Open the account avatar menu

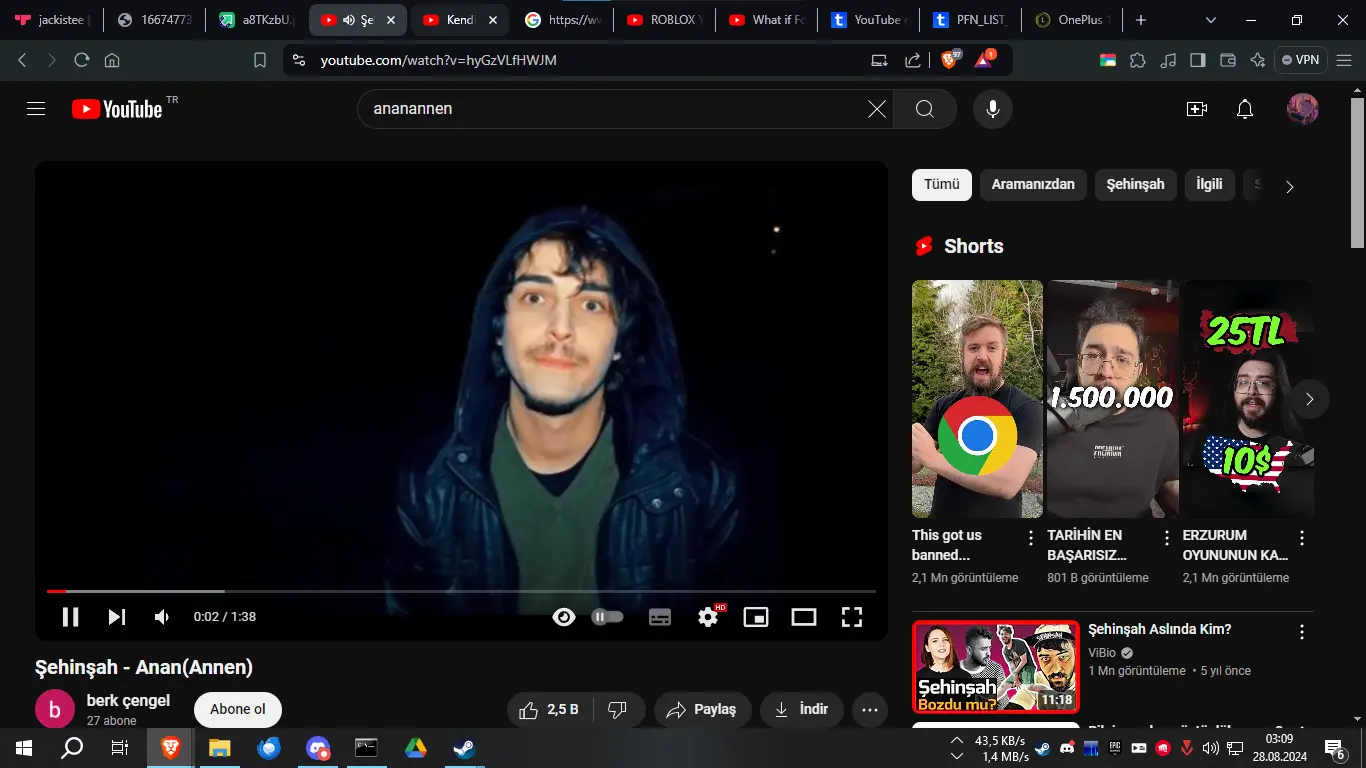click(1302, 109)
